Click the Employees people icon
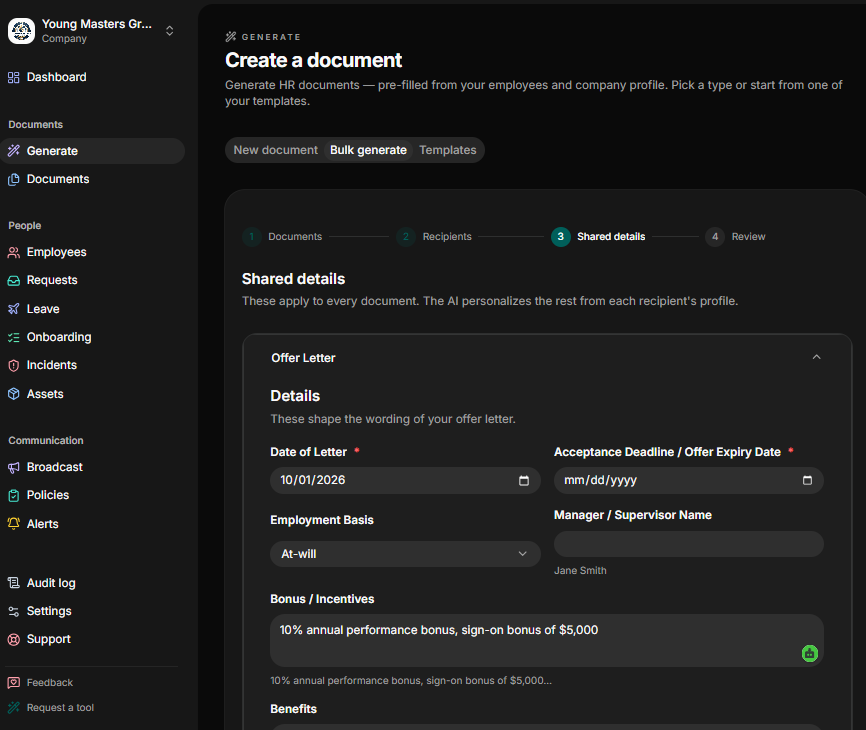866x730 pixels. point(14,252)
